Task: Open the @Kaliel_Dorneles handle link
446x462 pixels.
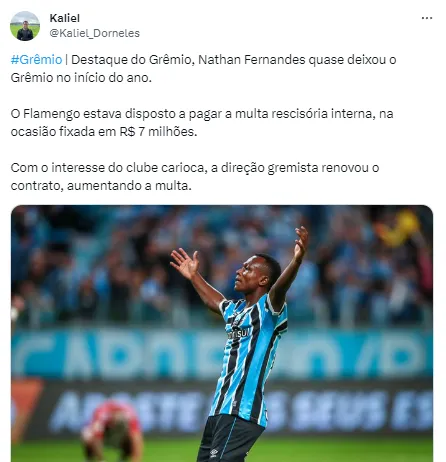Action: tap(95, 33)
